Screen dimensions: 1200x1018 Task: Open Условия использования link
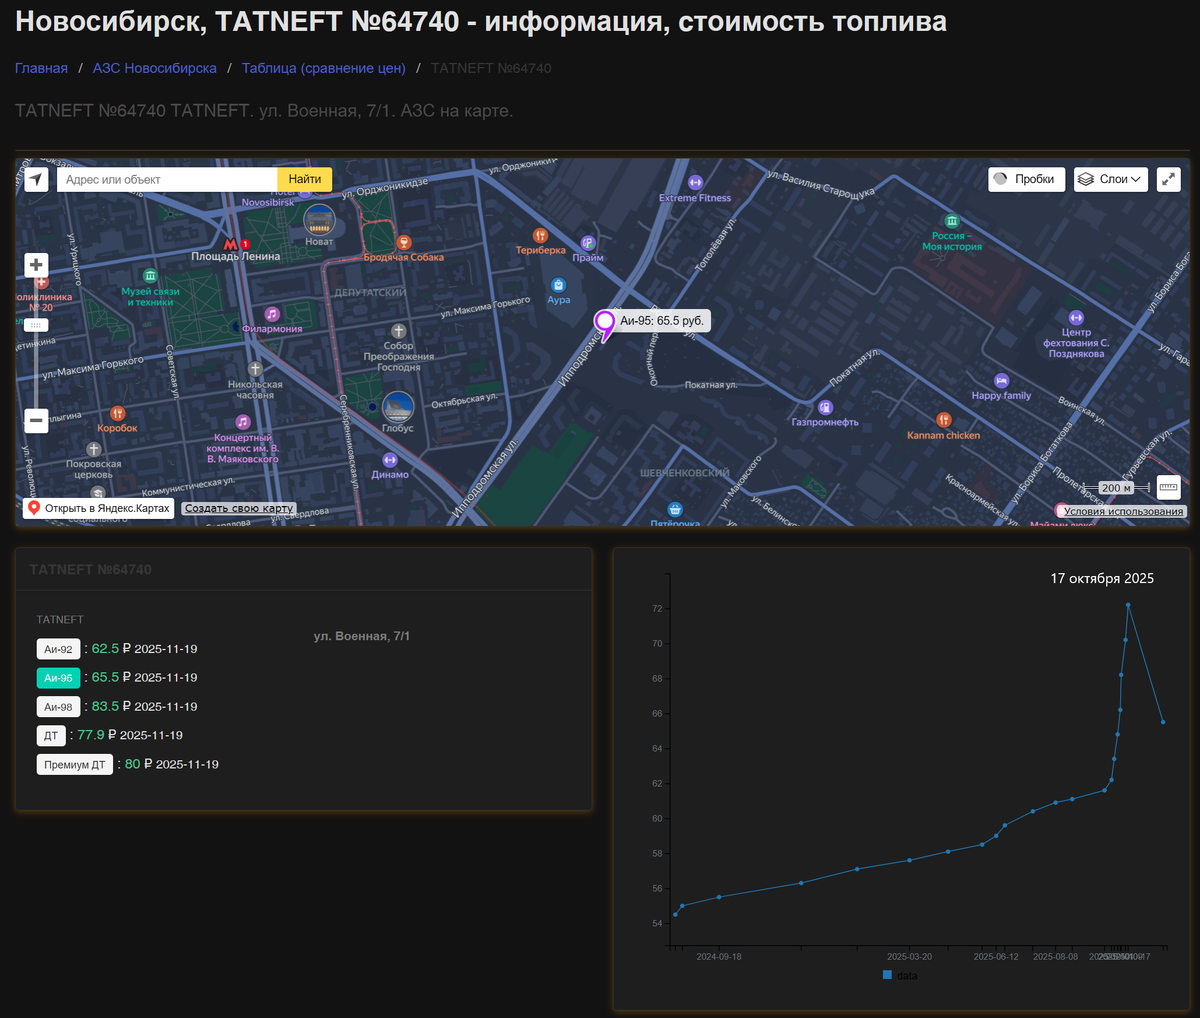(x=1123, y=511)
